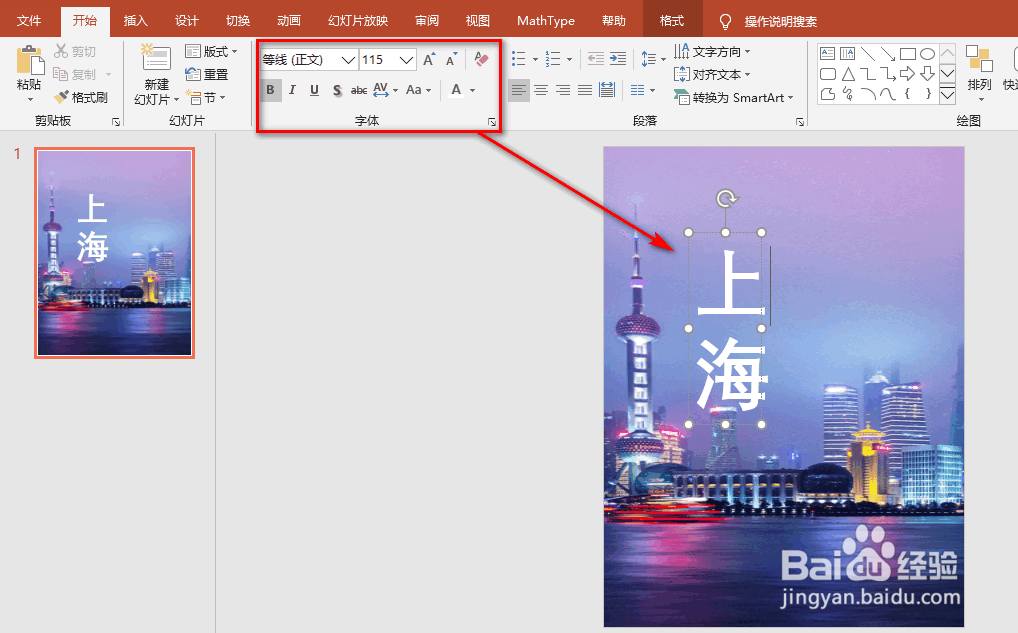The height and width of the screenshot is (633, 1018).
Task: Select the Format Painter icon
Action: [82, 96]
